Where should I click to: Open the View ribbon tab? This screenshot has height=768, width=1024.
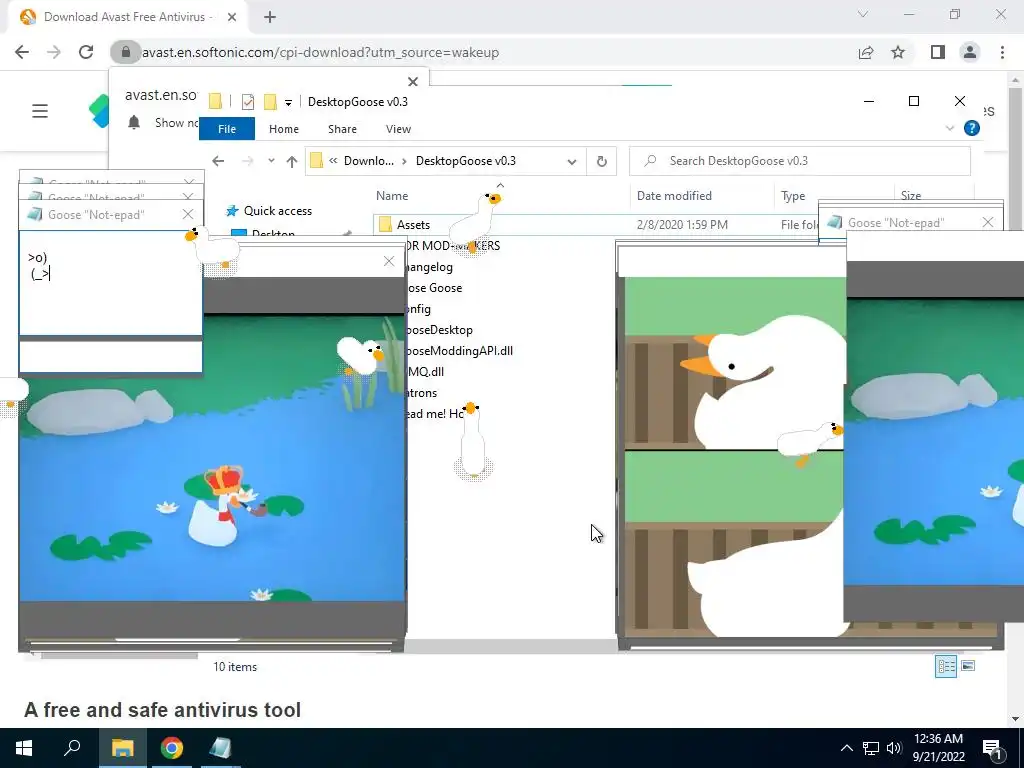(398, 129)
